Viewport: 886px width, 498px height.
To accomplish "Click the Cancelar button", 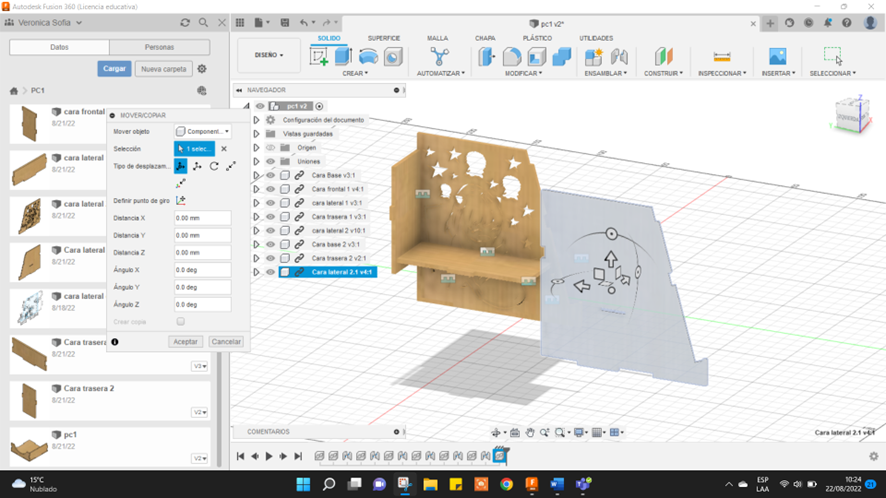I will click(x=226, y=342).
